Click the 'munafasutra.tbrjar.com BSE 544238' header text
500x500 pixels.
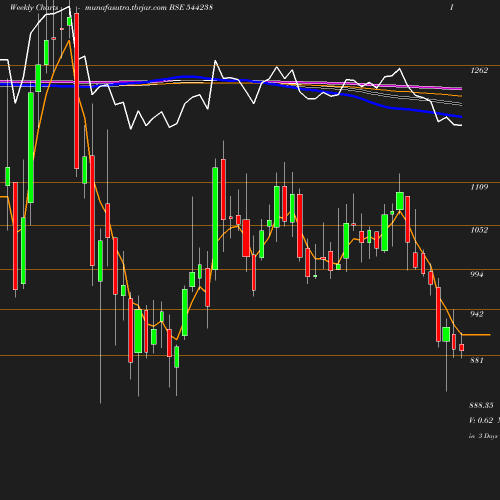(149, 7)
